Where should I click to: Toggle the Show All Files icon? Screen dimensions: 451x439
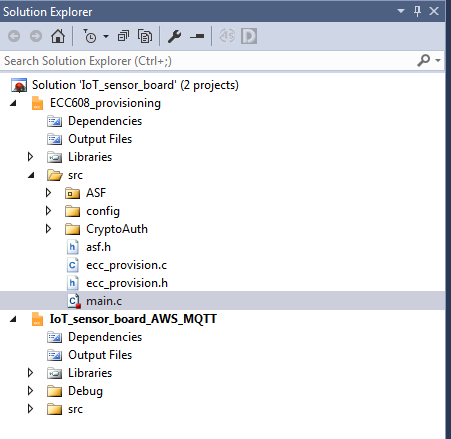(145, 36)
